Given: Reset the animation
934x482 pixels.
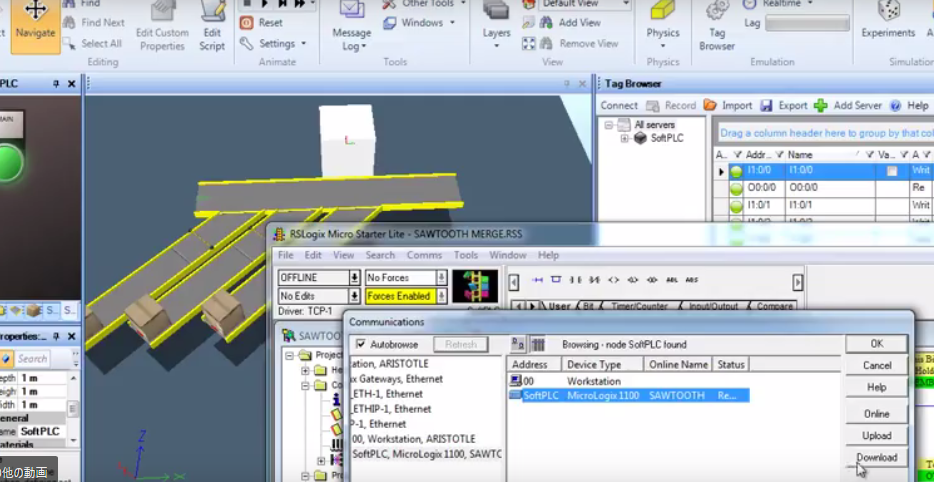Looking at the screenshot, I should point(261,23).
